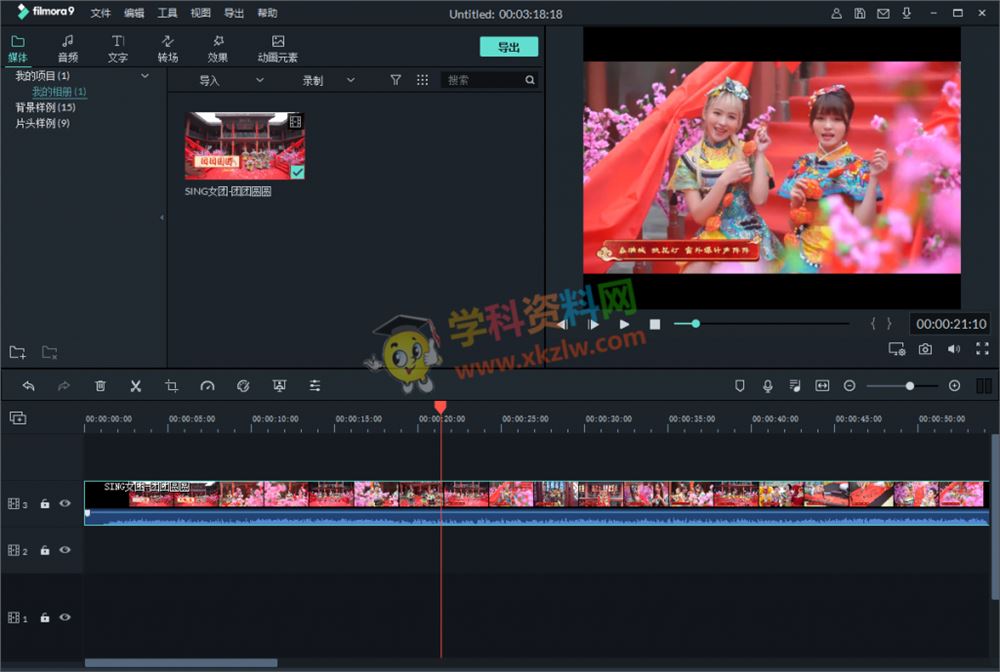Click the filter funnel icon
Image resolution: width=1000 pixels, height=672 pixels.
(x=395, y=80)
